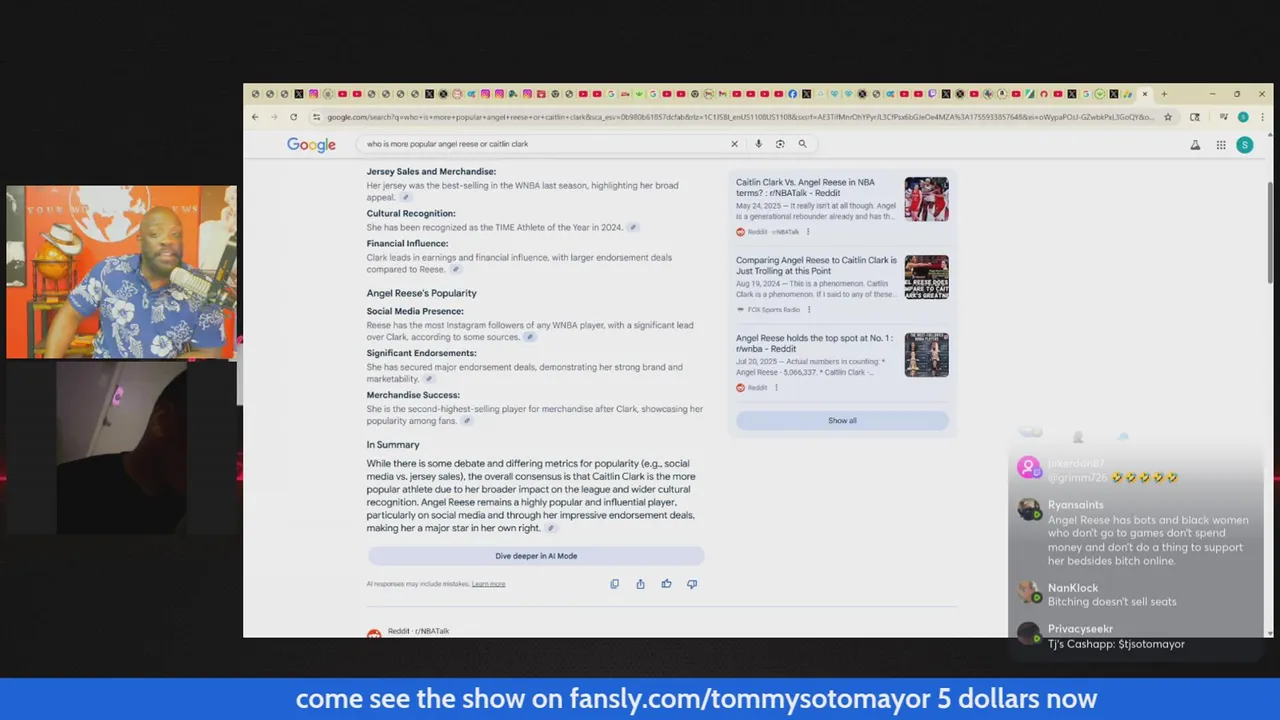Screen dimensions: 1280x720
Task: Click the URL in the address bar
Action: click(740, 117)
